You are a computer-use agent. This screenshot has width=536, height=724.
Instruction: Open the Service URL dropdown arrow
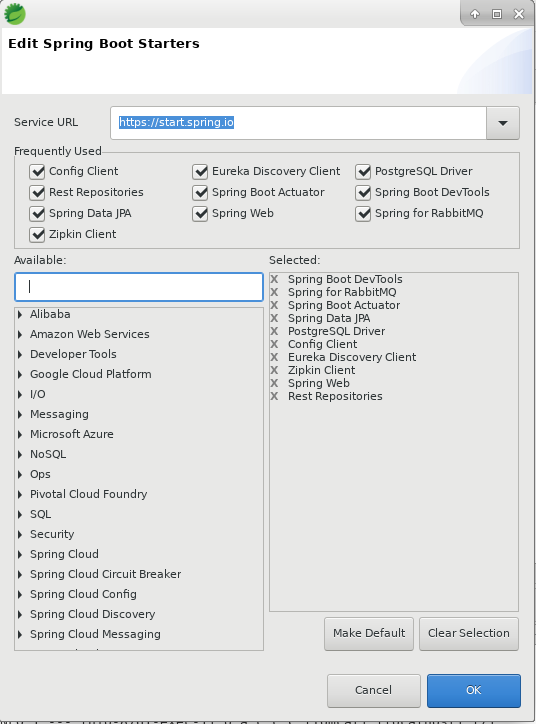[503, 123]
